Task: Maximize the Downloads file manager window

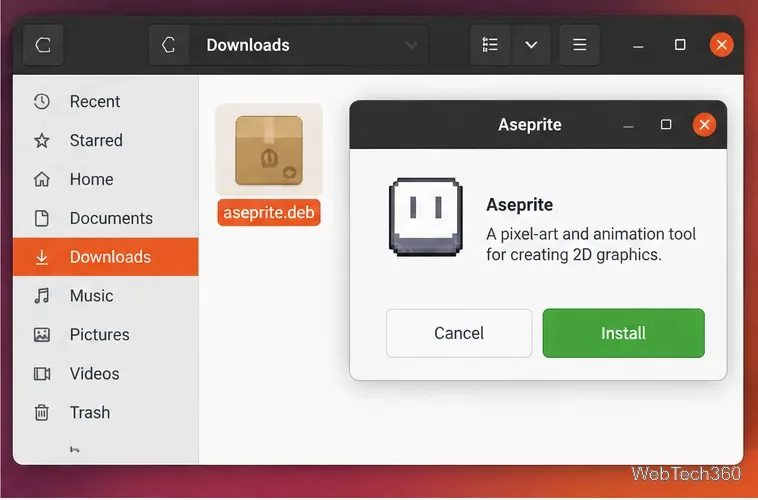Action: point(680,45)
